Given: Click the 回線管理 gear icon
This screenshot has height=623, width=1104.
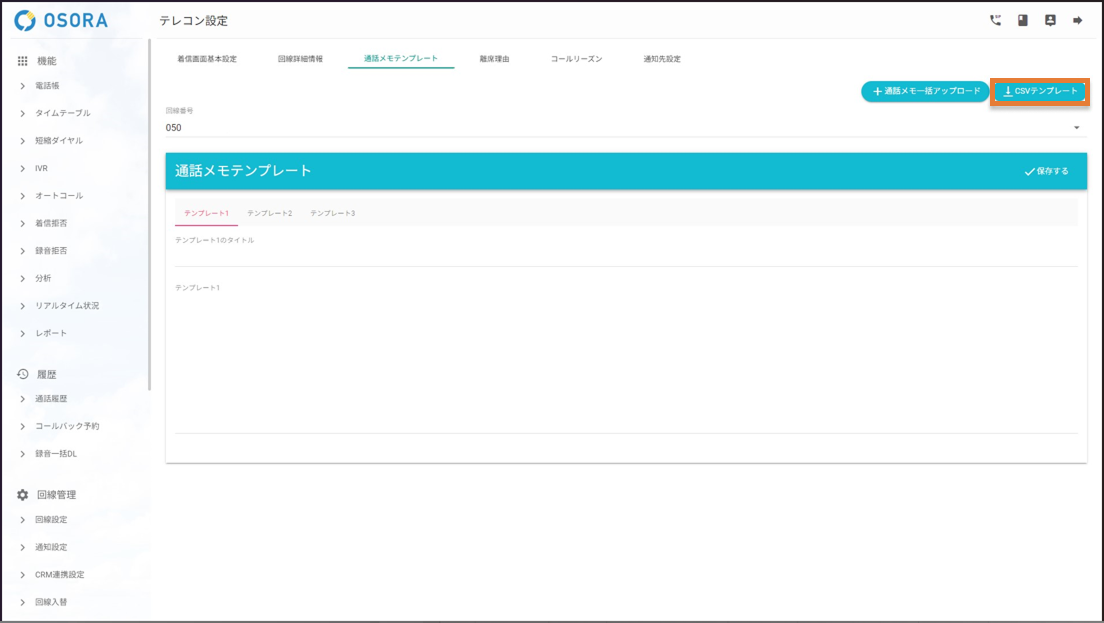Looking at the screenshot, I should [23, 495].
